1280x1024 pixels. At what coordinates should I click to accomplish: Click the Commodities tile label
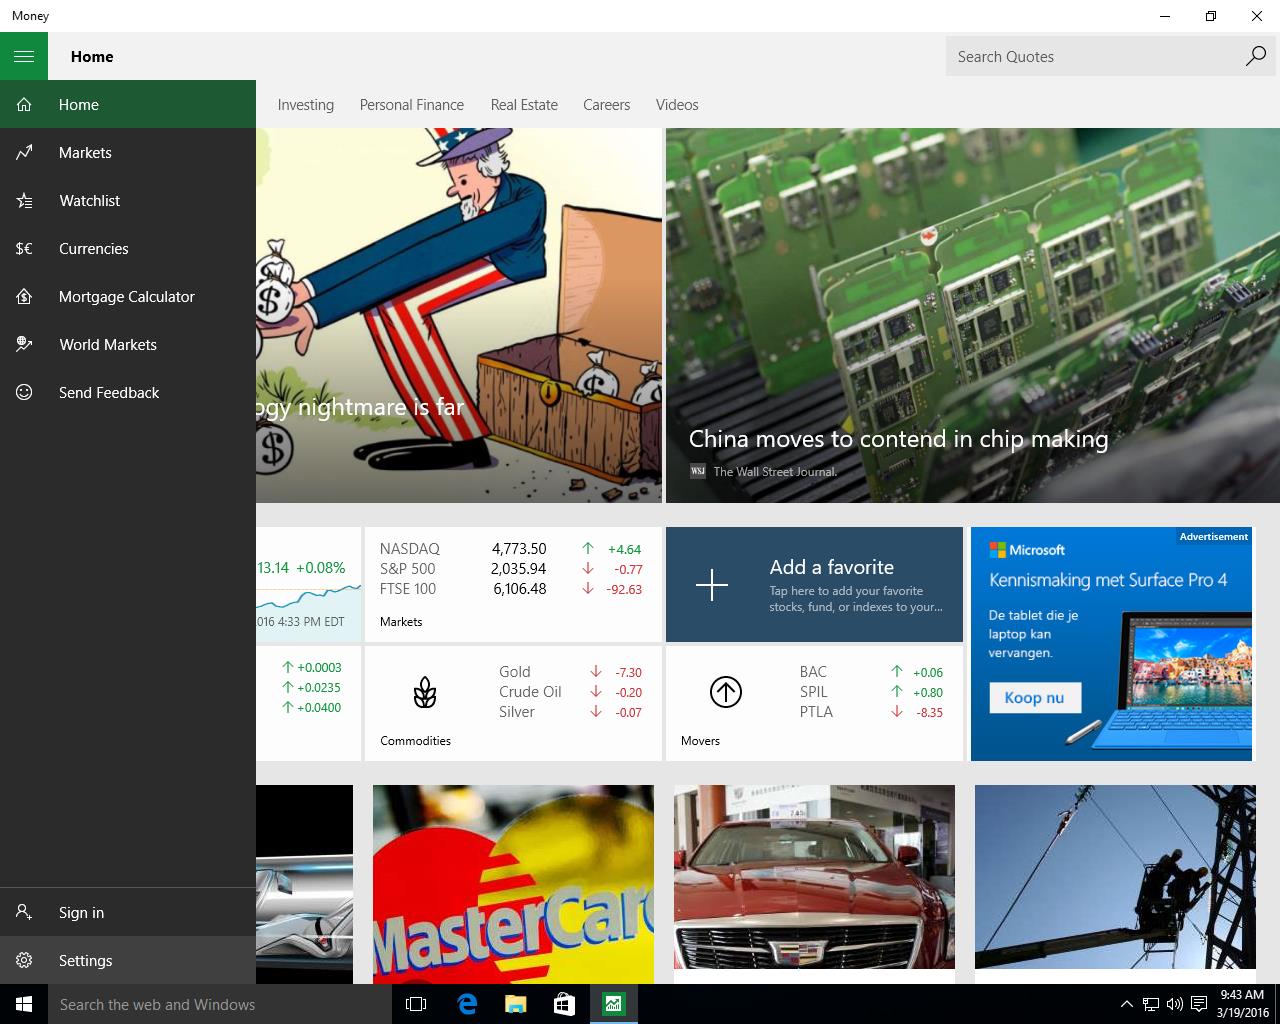[415, 740]
